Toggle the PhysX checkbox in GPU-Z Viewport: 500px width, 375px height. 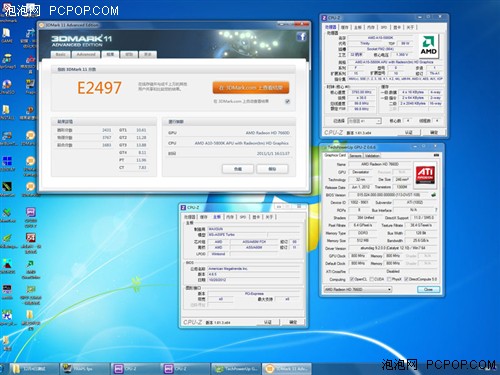389,279
